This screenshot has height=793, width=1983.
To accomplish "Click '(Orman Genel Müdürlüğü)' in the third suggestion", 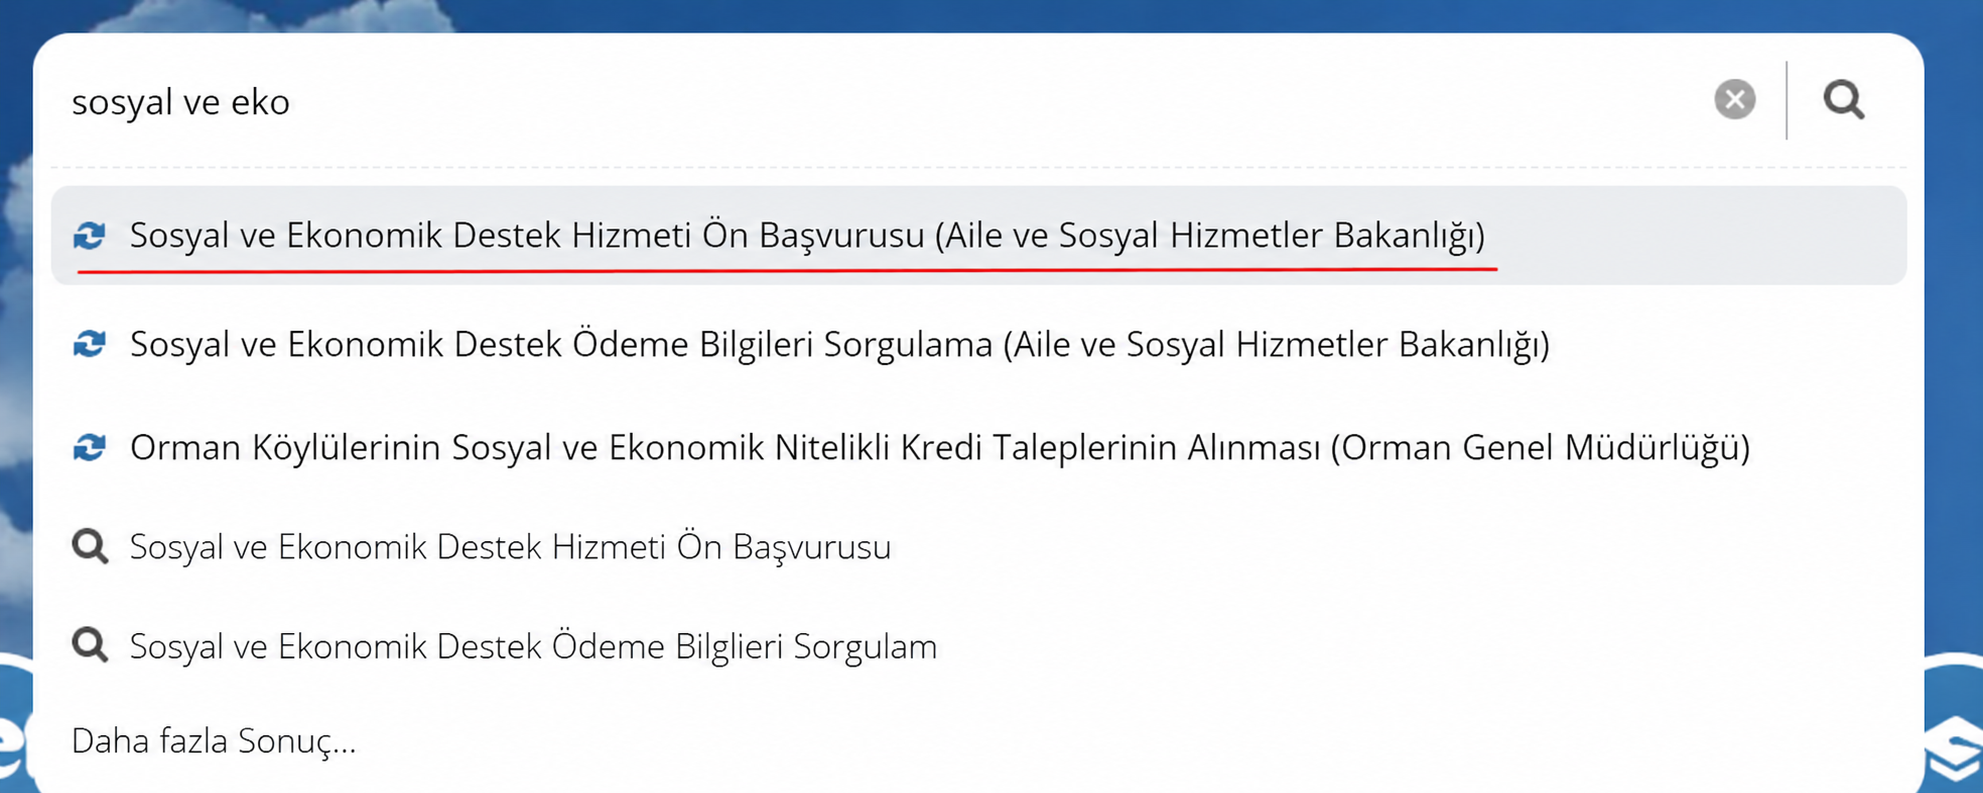I will tap(1541, 448).
